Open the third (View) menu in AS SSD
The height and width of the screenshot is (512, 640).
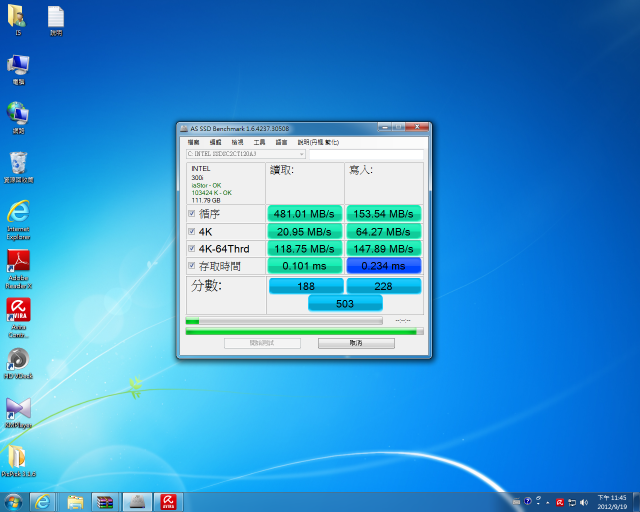coord(238,142)
